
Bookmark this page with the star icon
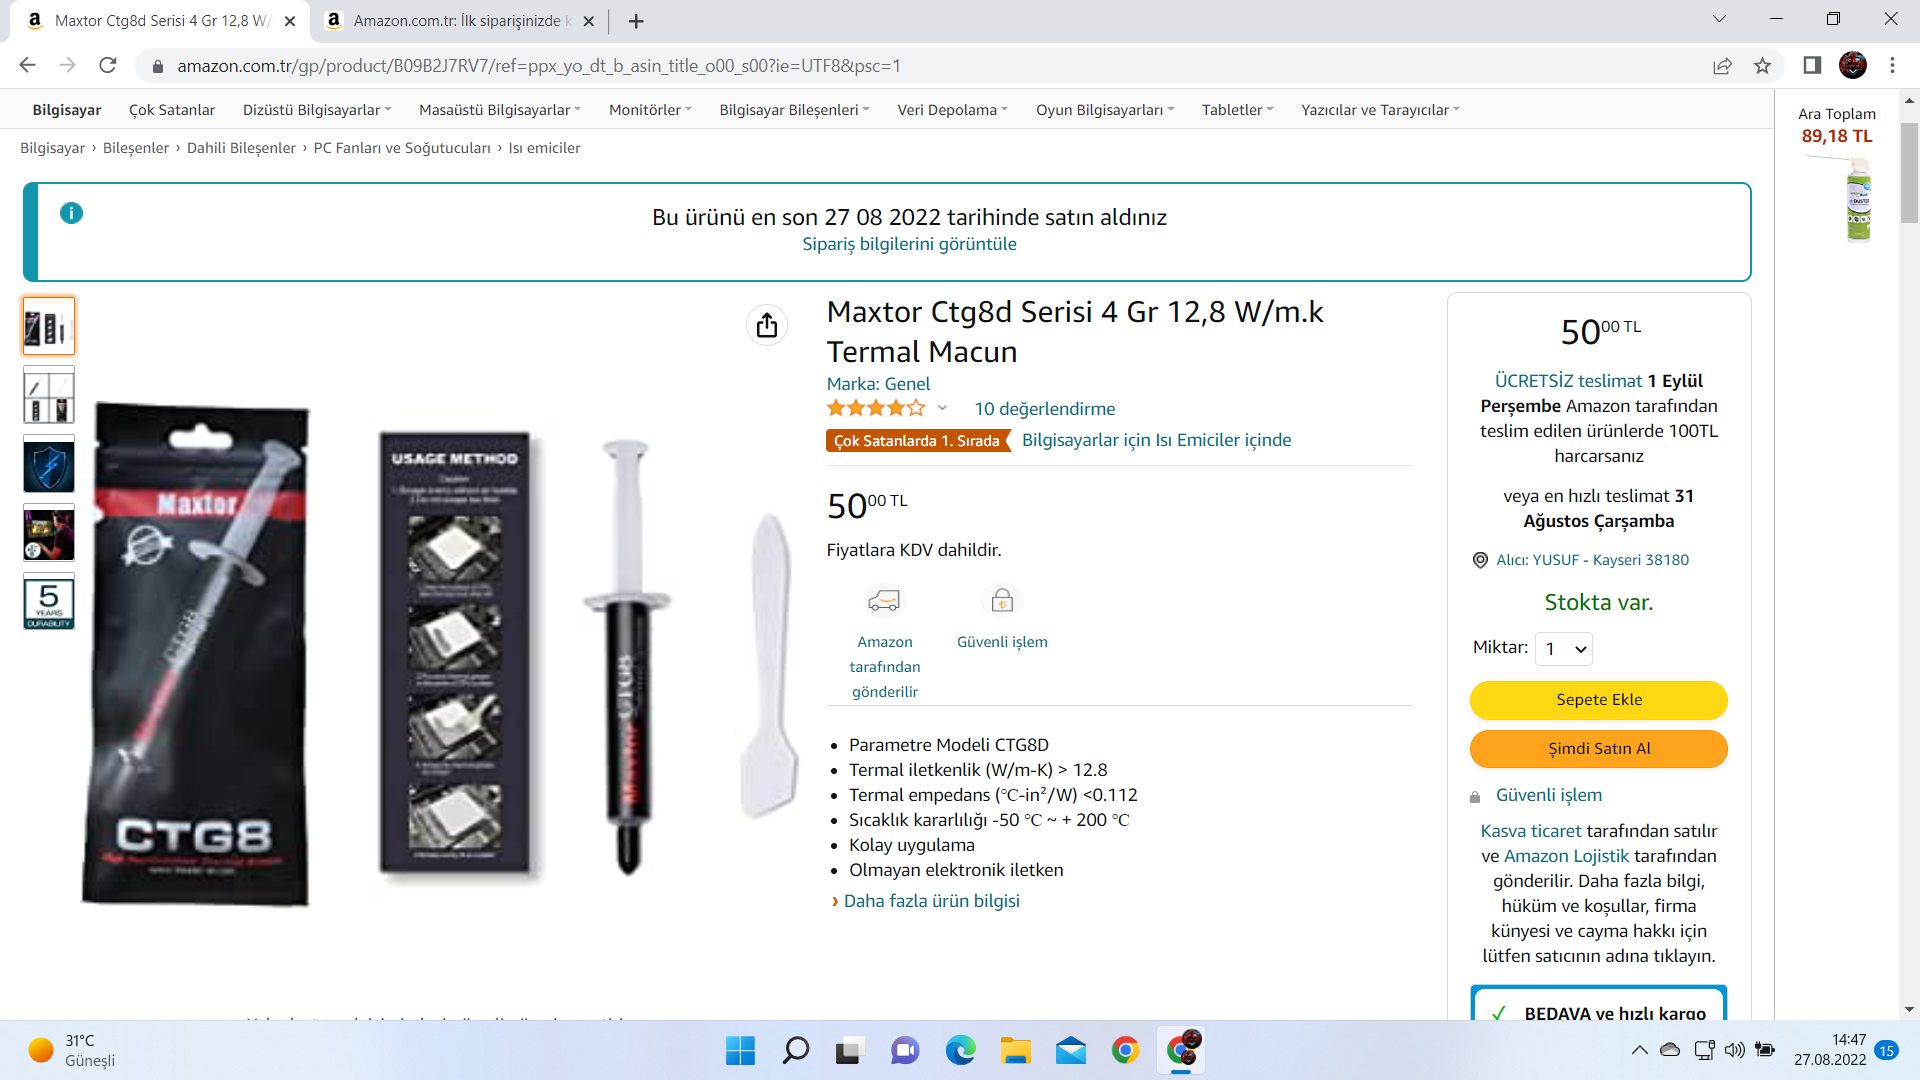(x=1762, y=66)
